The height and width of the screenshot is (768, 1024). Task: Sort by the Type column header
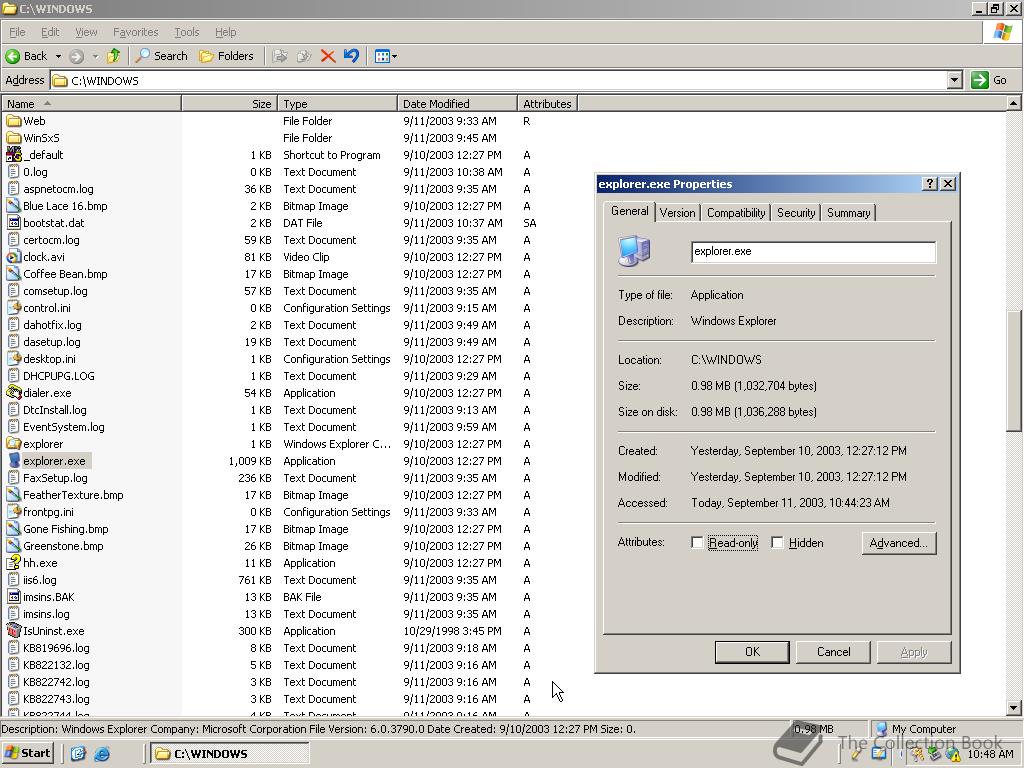[337, 104]
